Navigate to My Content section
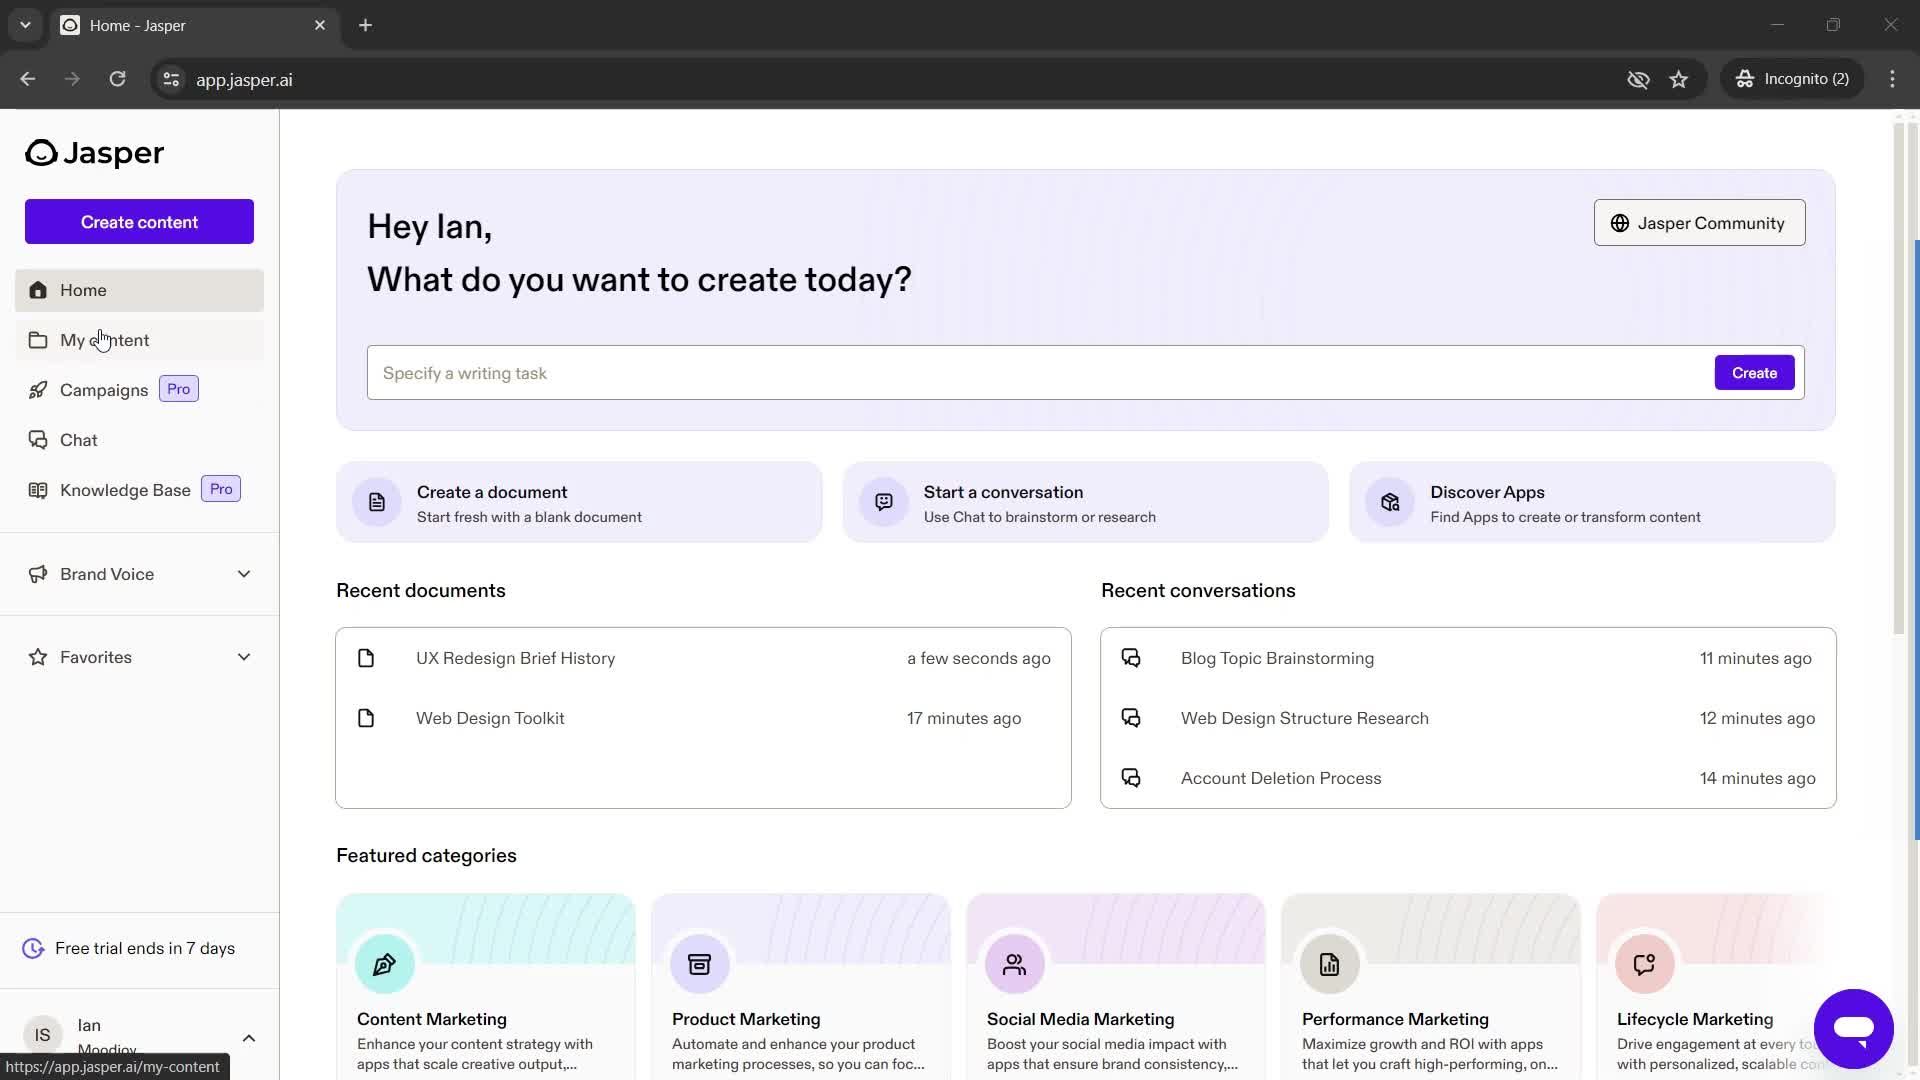Image resolution: width=1920 pixels, height=1080 pixels. [104, 339]
